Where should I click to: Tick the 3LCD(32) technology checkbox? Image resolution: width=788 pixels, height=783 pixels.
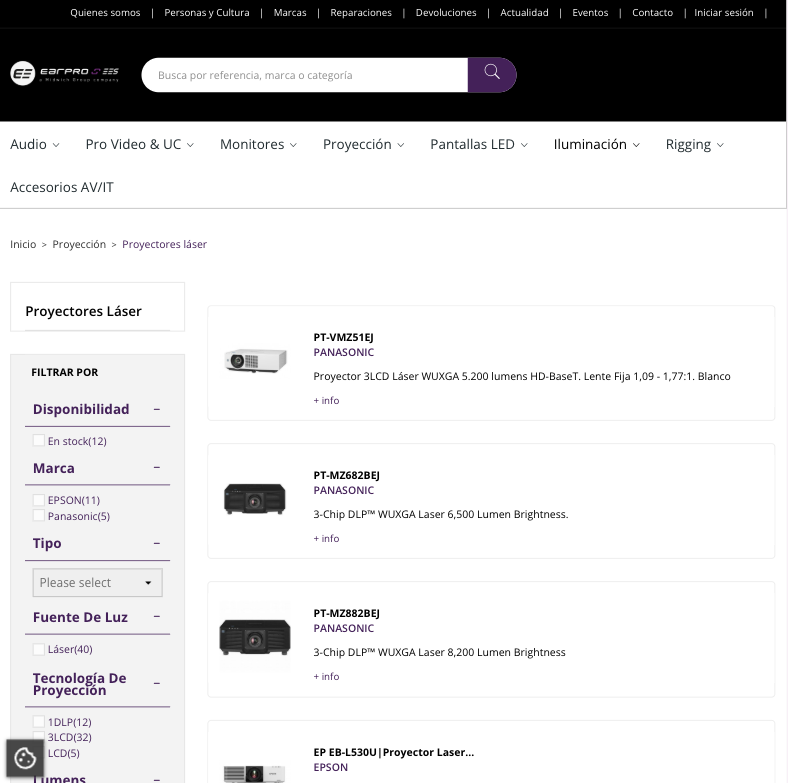(39, 737)
